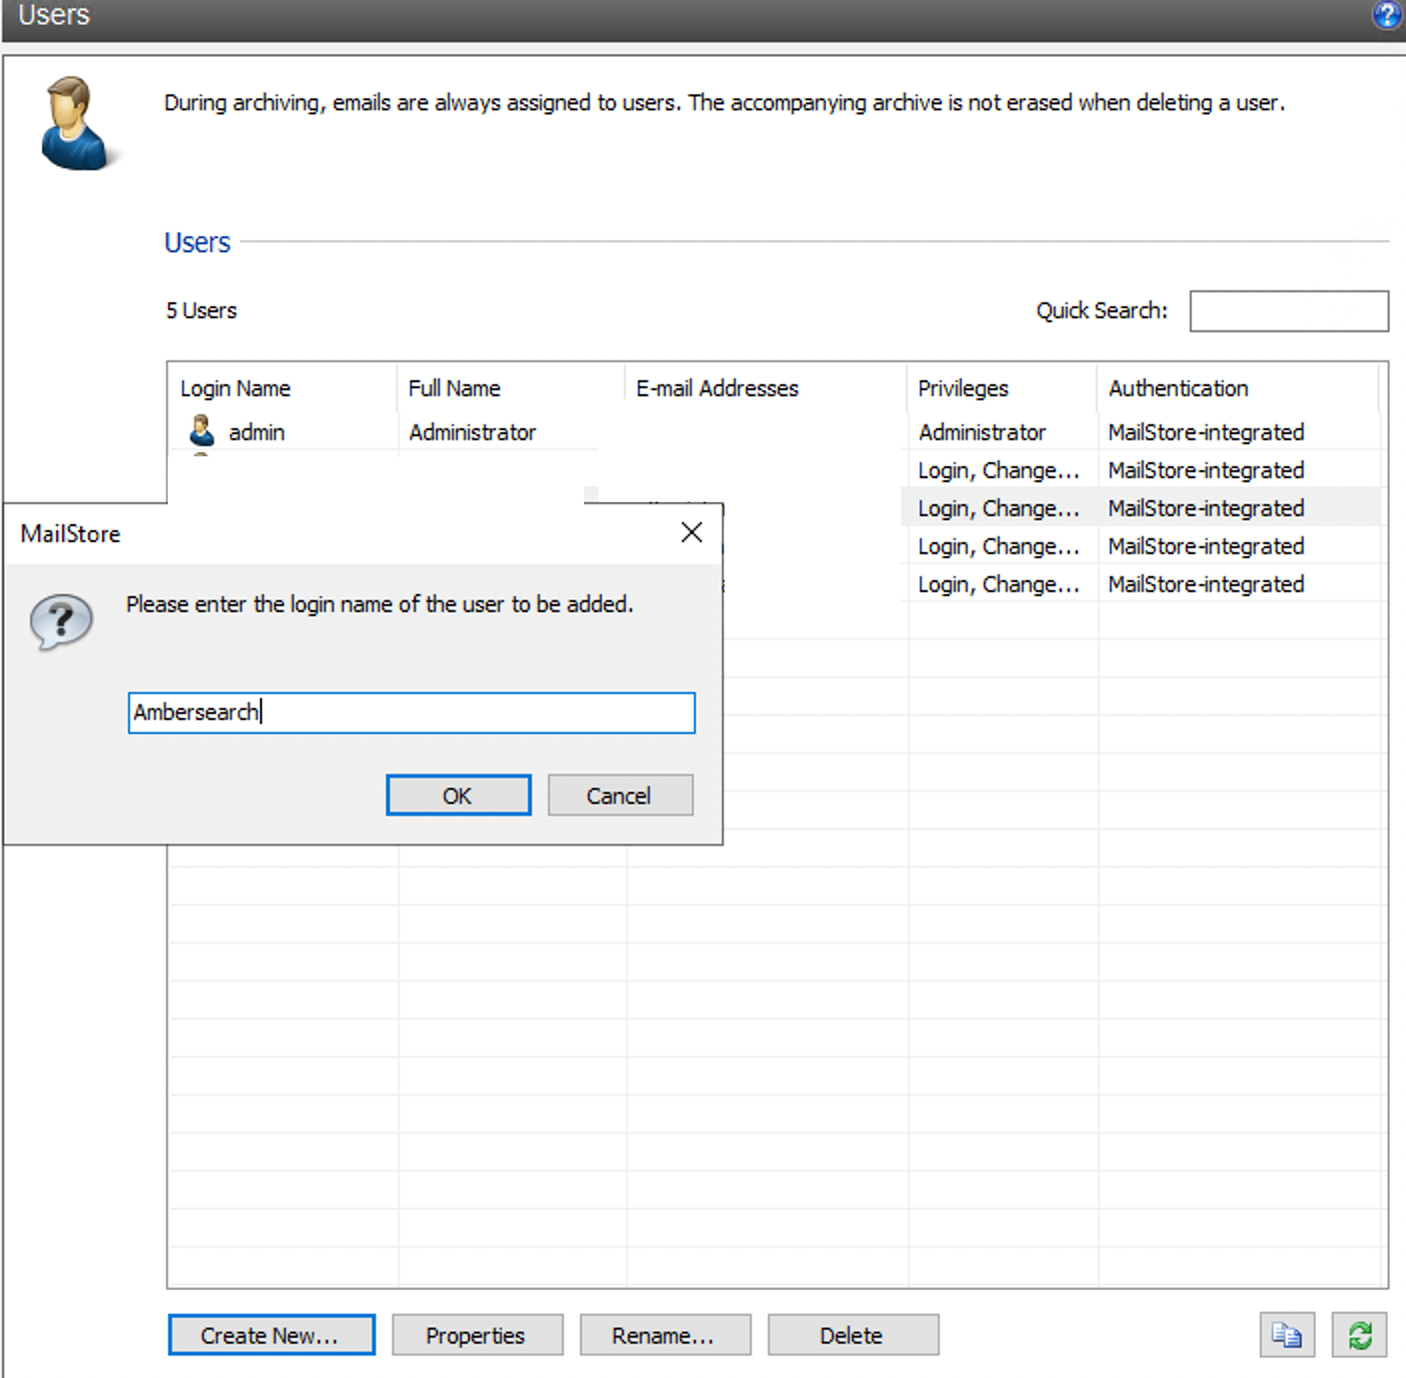Click the 'Users' section heading

pyautogui.click(x=197, y=242)
